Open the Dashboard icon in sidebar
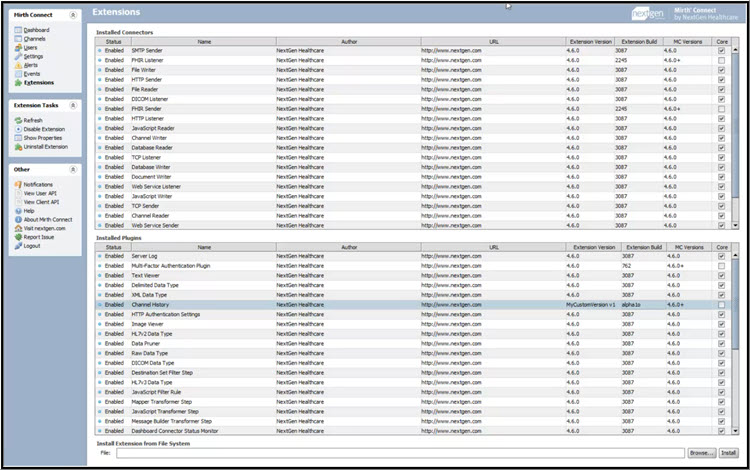The height and width of the screenshot is (470, 750). (18, 30)
